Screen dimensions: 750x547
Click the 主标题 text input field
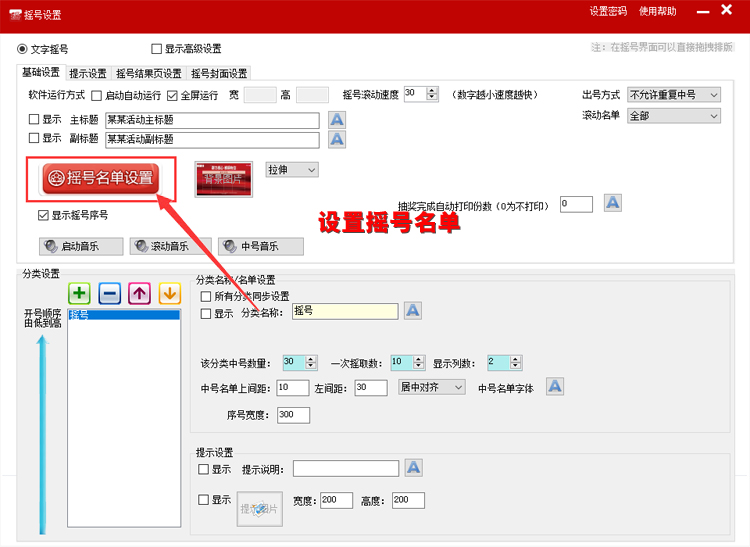point(211,120)
